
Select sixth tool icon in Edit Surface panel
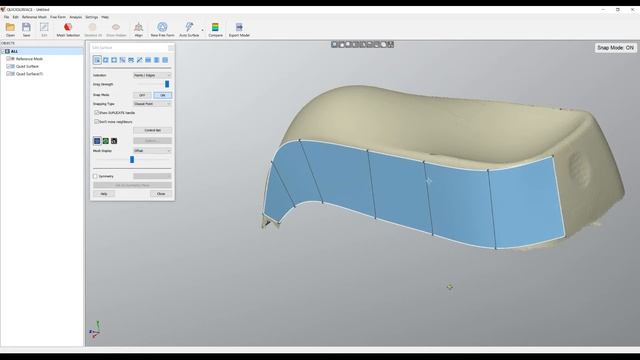tap(140, 60)
